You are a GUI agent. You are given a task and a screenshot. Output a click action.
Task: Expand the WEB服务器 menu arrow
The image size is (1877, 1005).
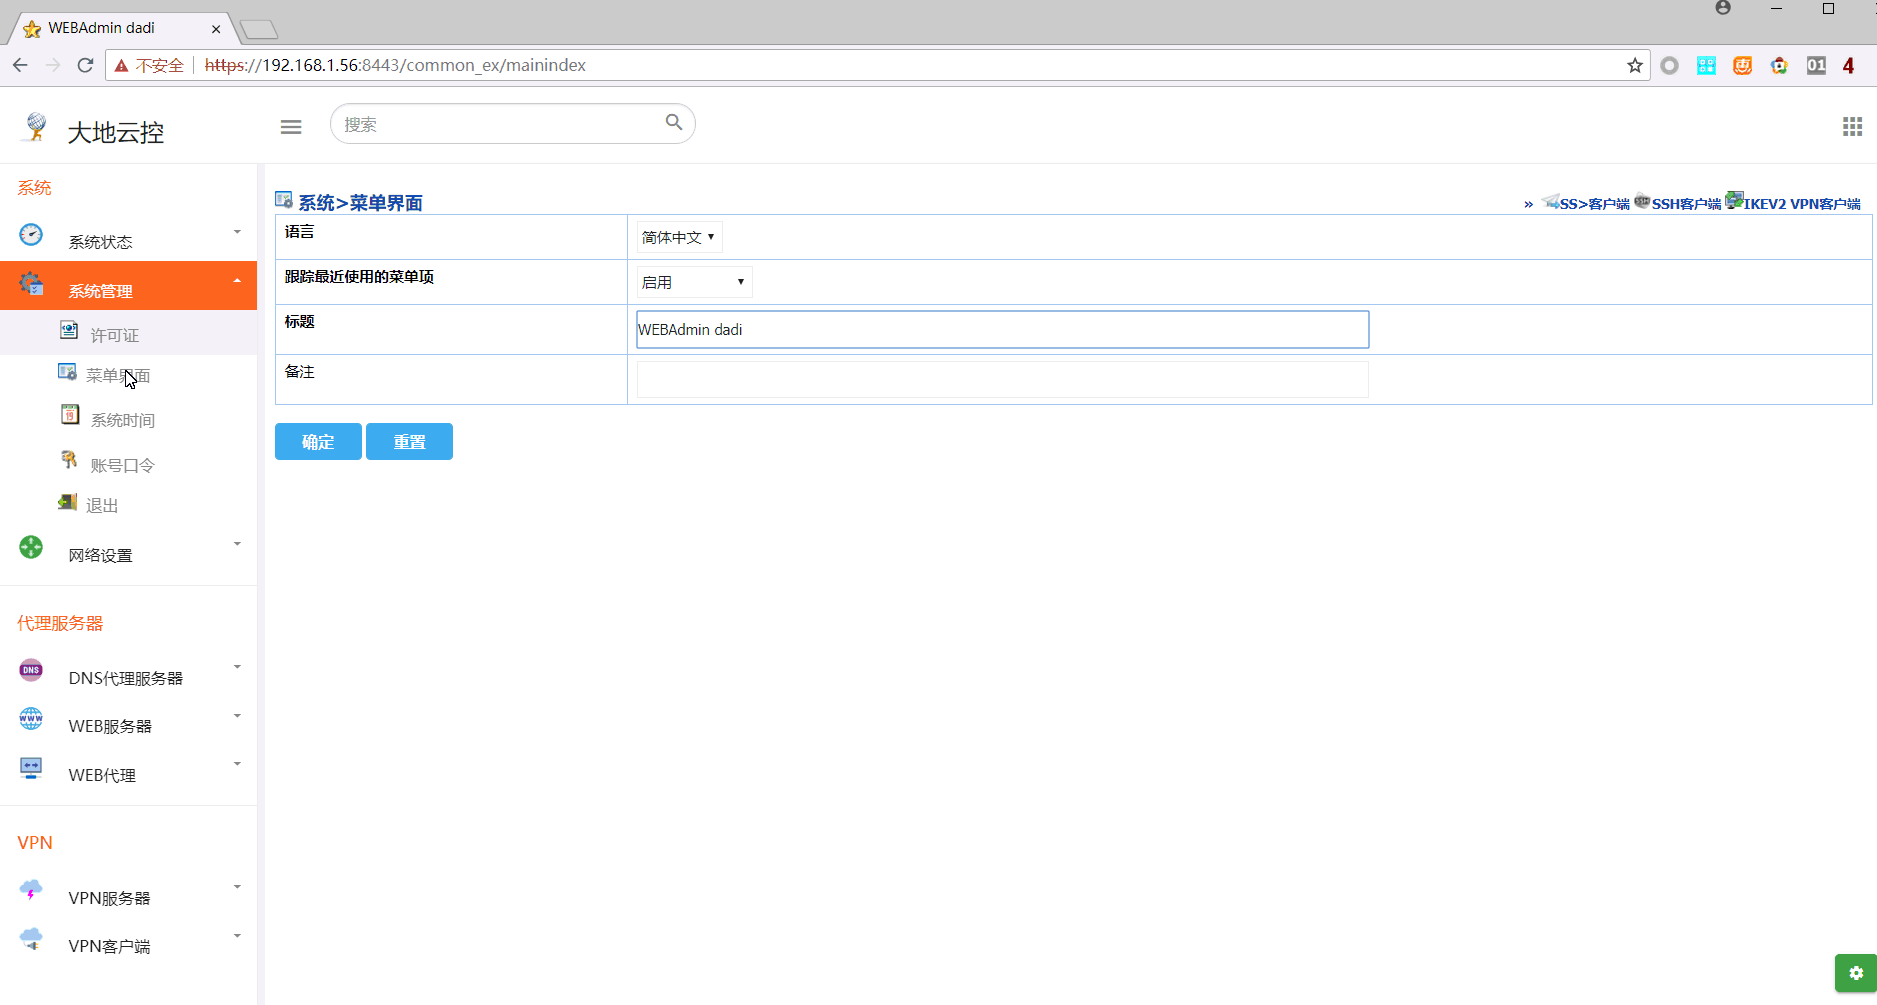pos(237,716)
